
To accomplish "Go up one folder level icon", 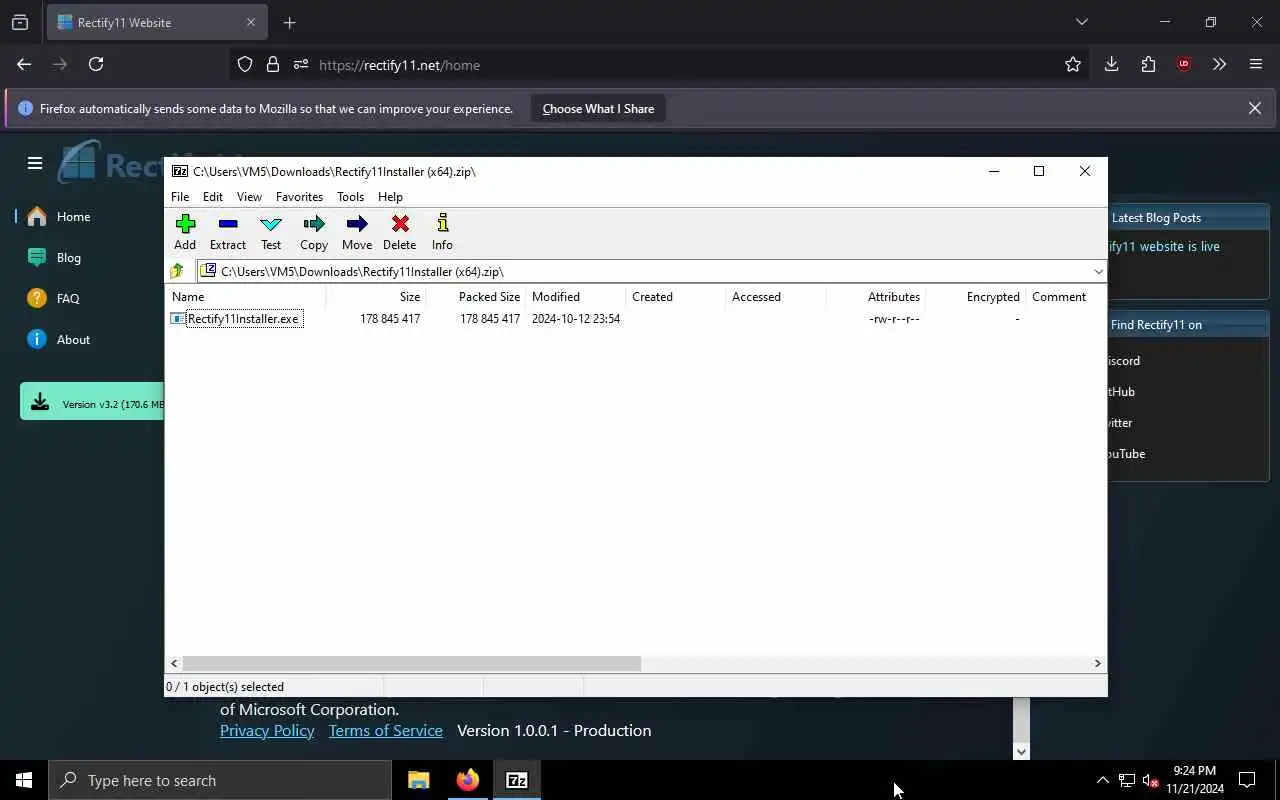I will coord(177,271).
